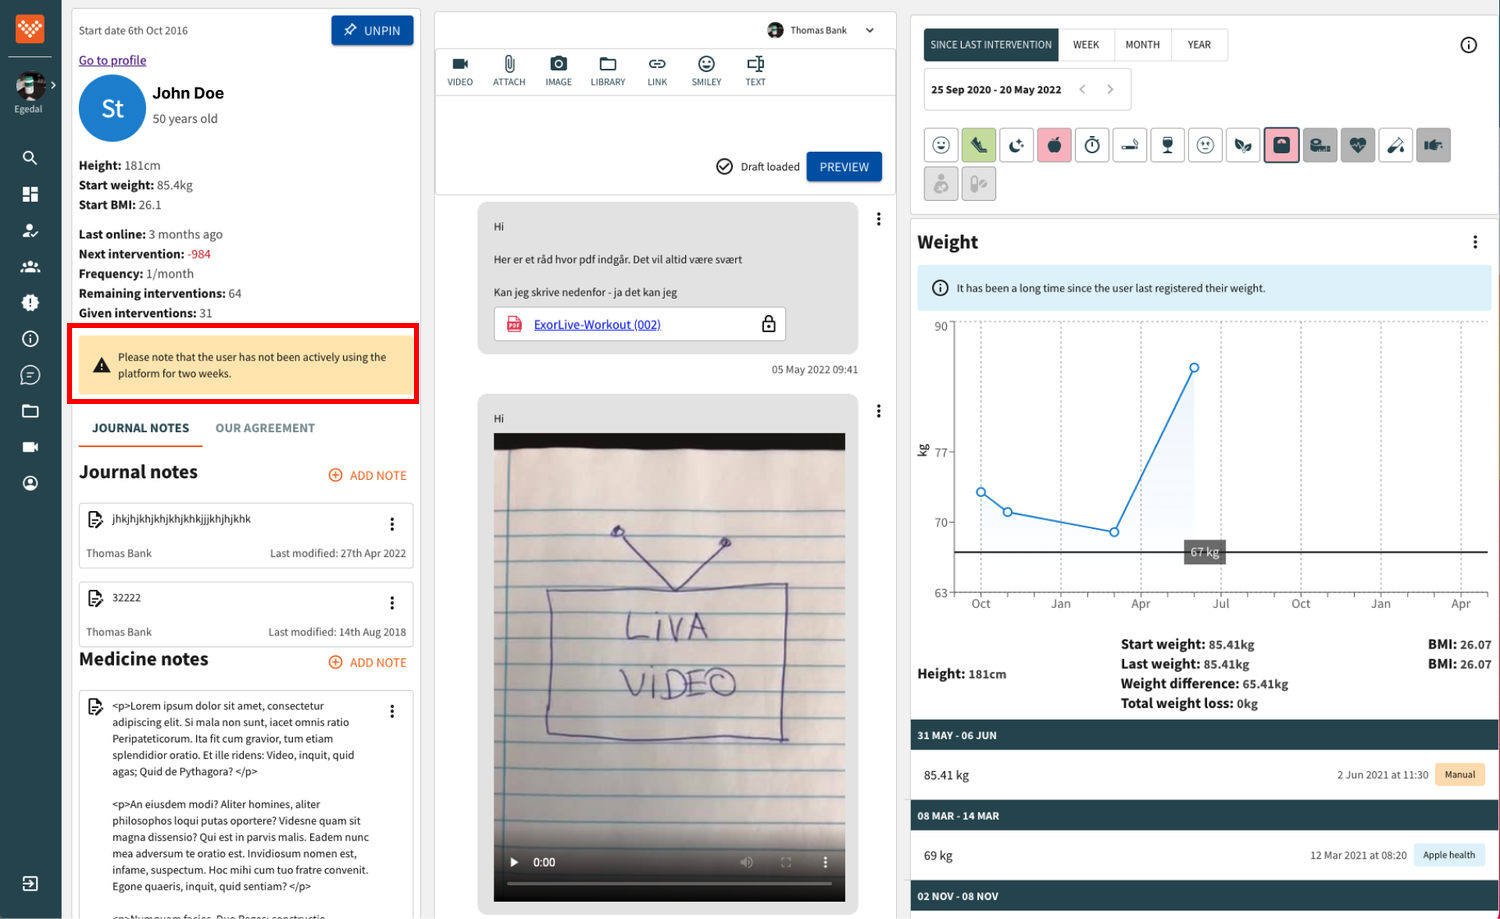Open the video camera icon in the sidebar

point(30,447)
